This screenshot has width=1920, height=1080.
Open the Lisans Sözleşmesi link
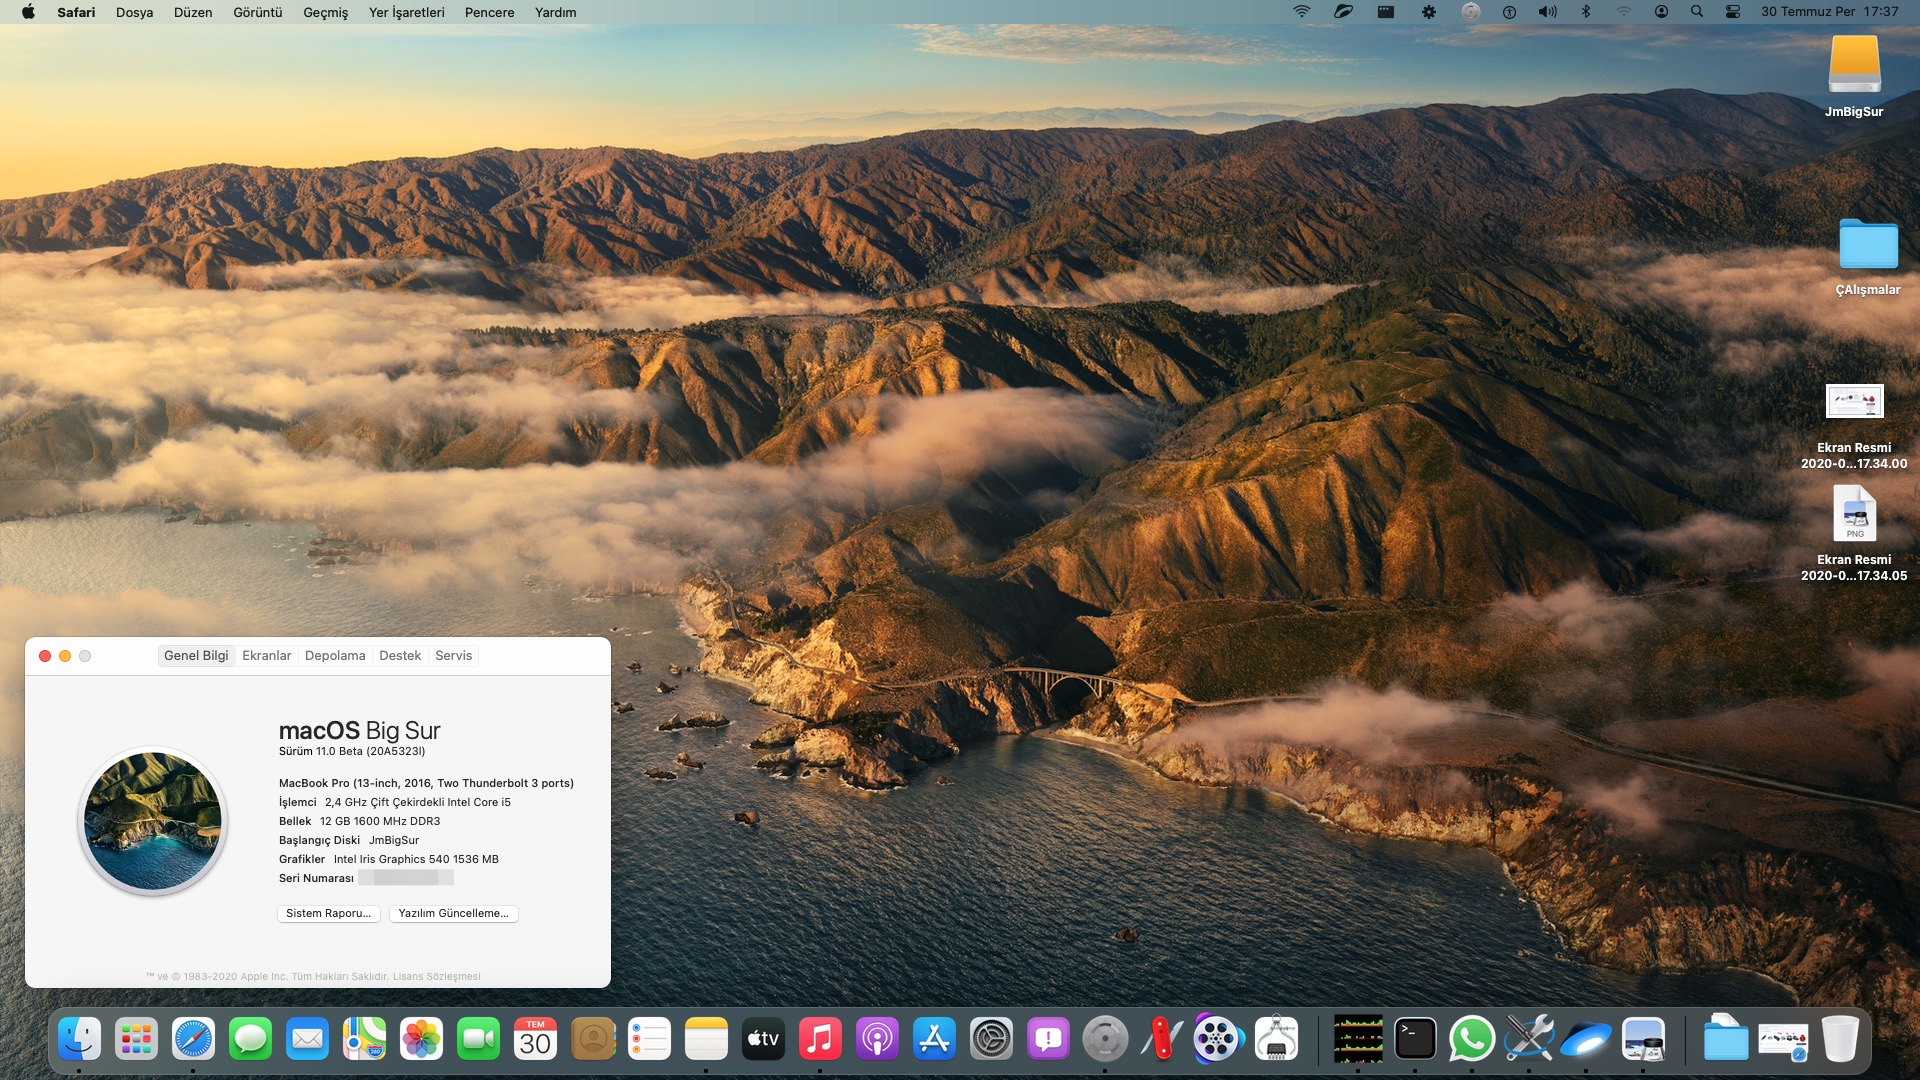pyautogui.click(x=436, y=977)
